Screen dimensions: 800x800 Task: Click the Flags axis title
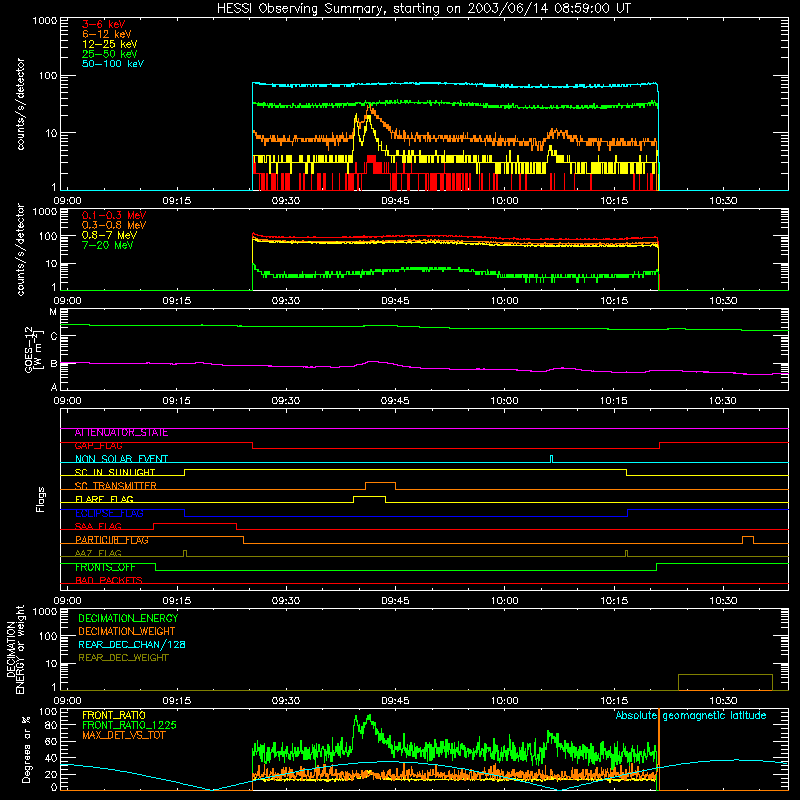click(40, 499)
